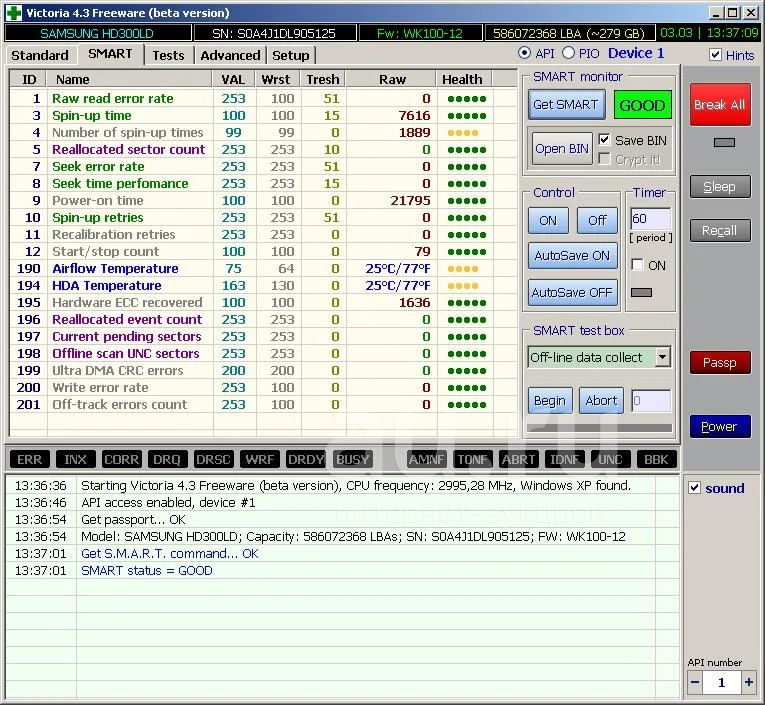Click the Health column header
The image size is (765, 705).
coord(463,79)
